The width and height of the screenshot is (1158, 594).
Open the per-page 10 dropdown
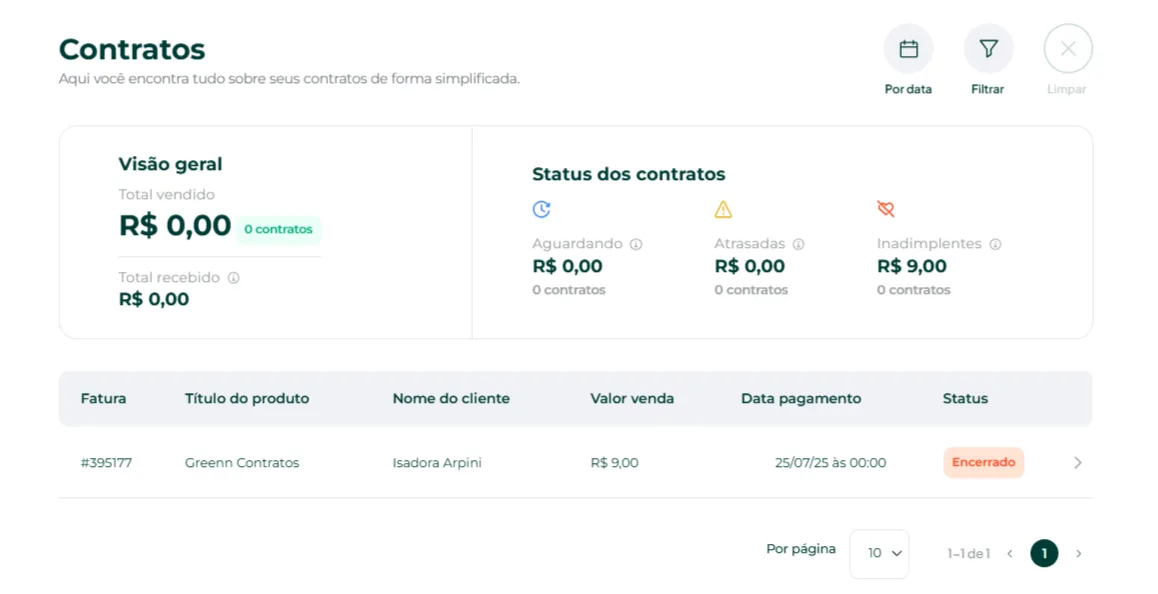pyautogui.click(x=880, y=553)
